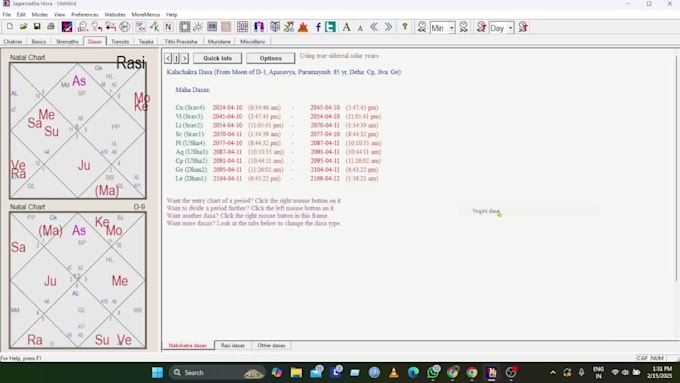Image resolution: width=680 pixels, height=383 pixels.
Task: Click the Cn (Srav4) maha dasa row
Action: pyautogui.click(x=277, y=108)
